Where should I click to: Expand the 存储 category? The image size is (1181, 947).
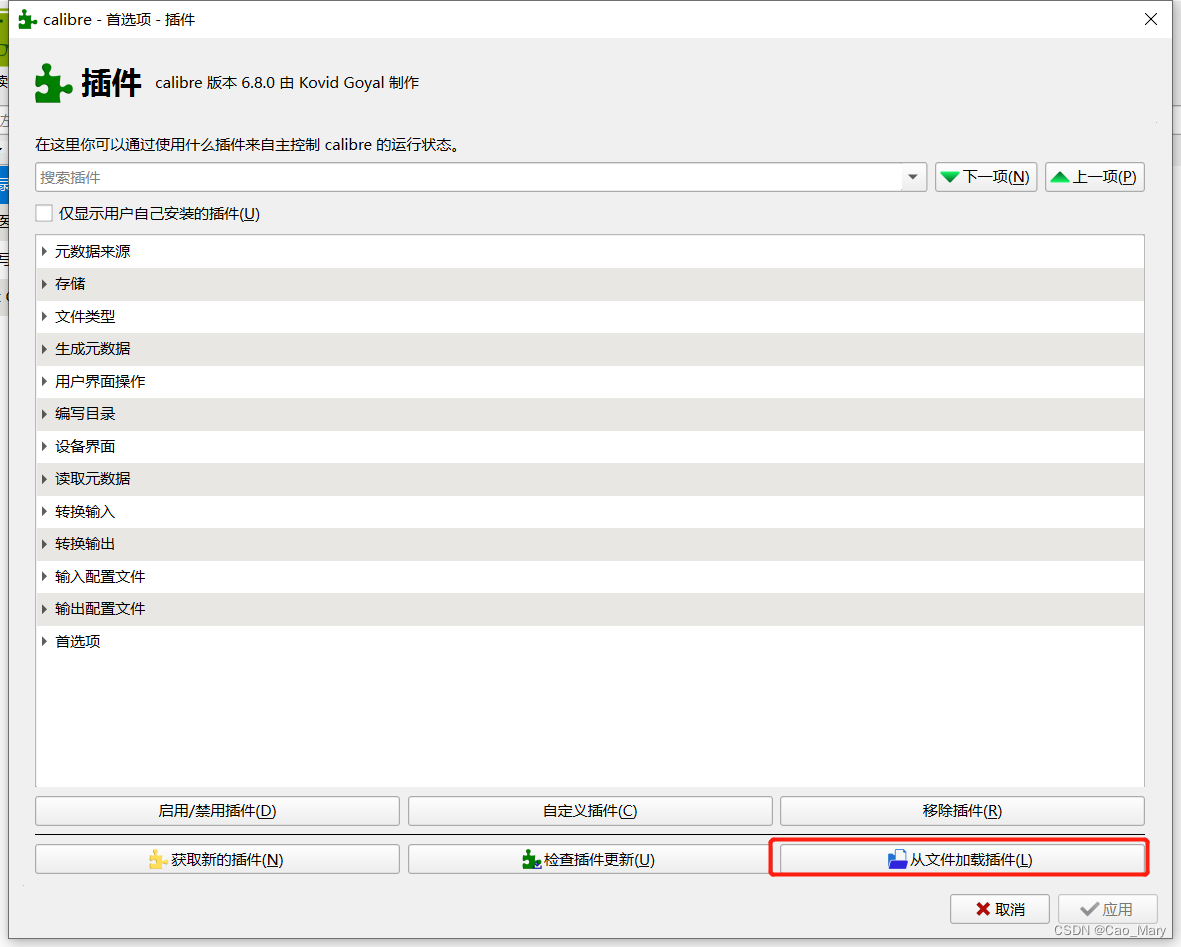pyautogui.click(x=44, y=283)
